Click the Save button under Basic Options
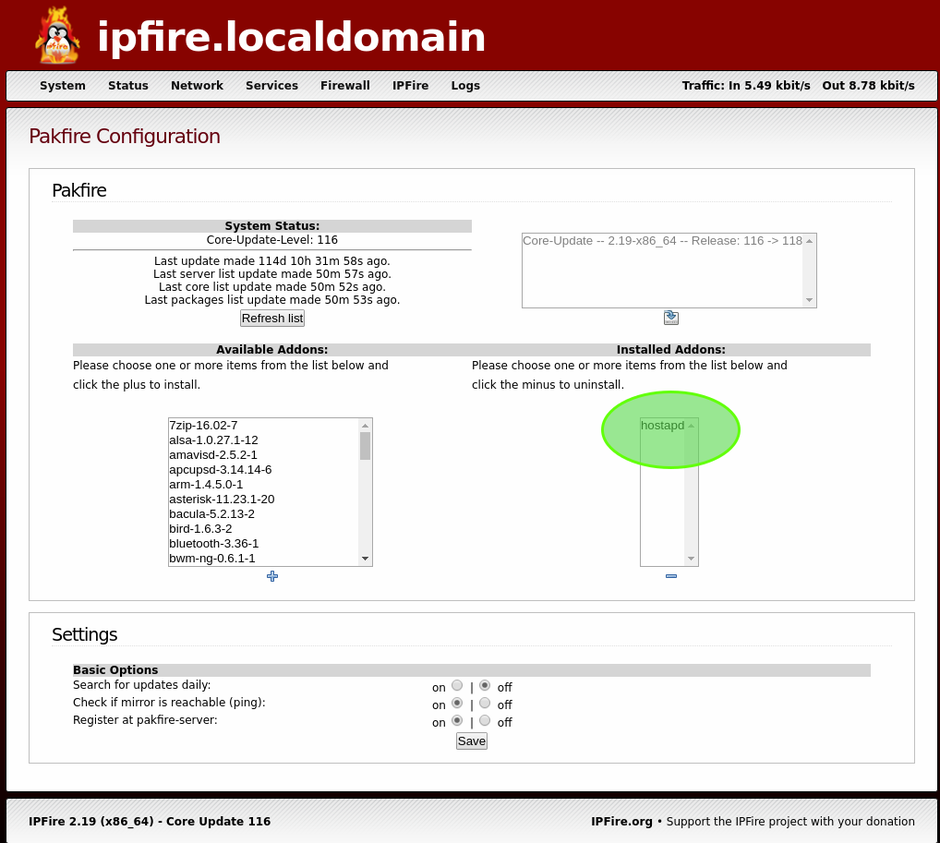 471,741
